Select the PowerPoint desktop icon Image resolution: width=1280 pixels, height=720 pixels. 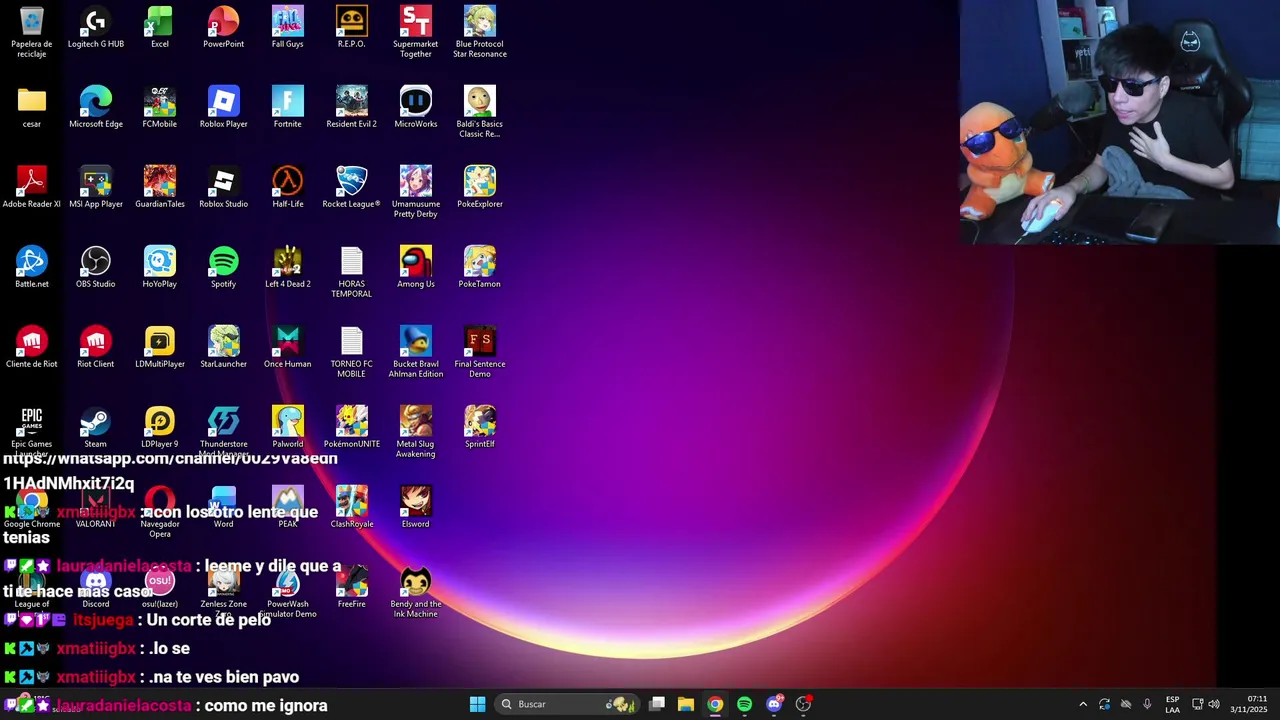click(x=224, y=28)
